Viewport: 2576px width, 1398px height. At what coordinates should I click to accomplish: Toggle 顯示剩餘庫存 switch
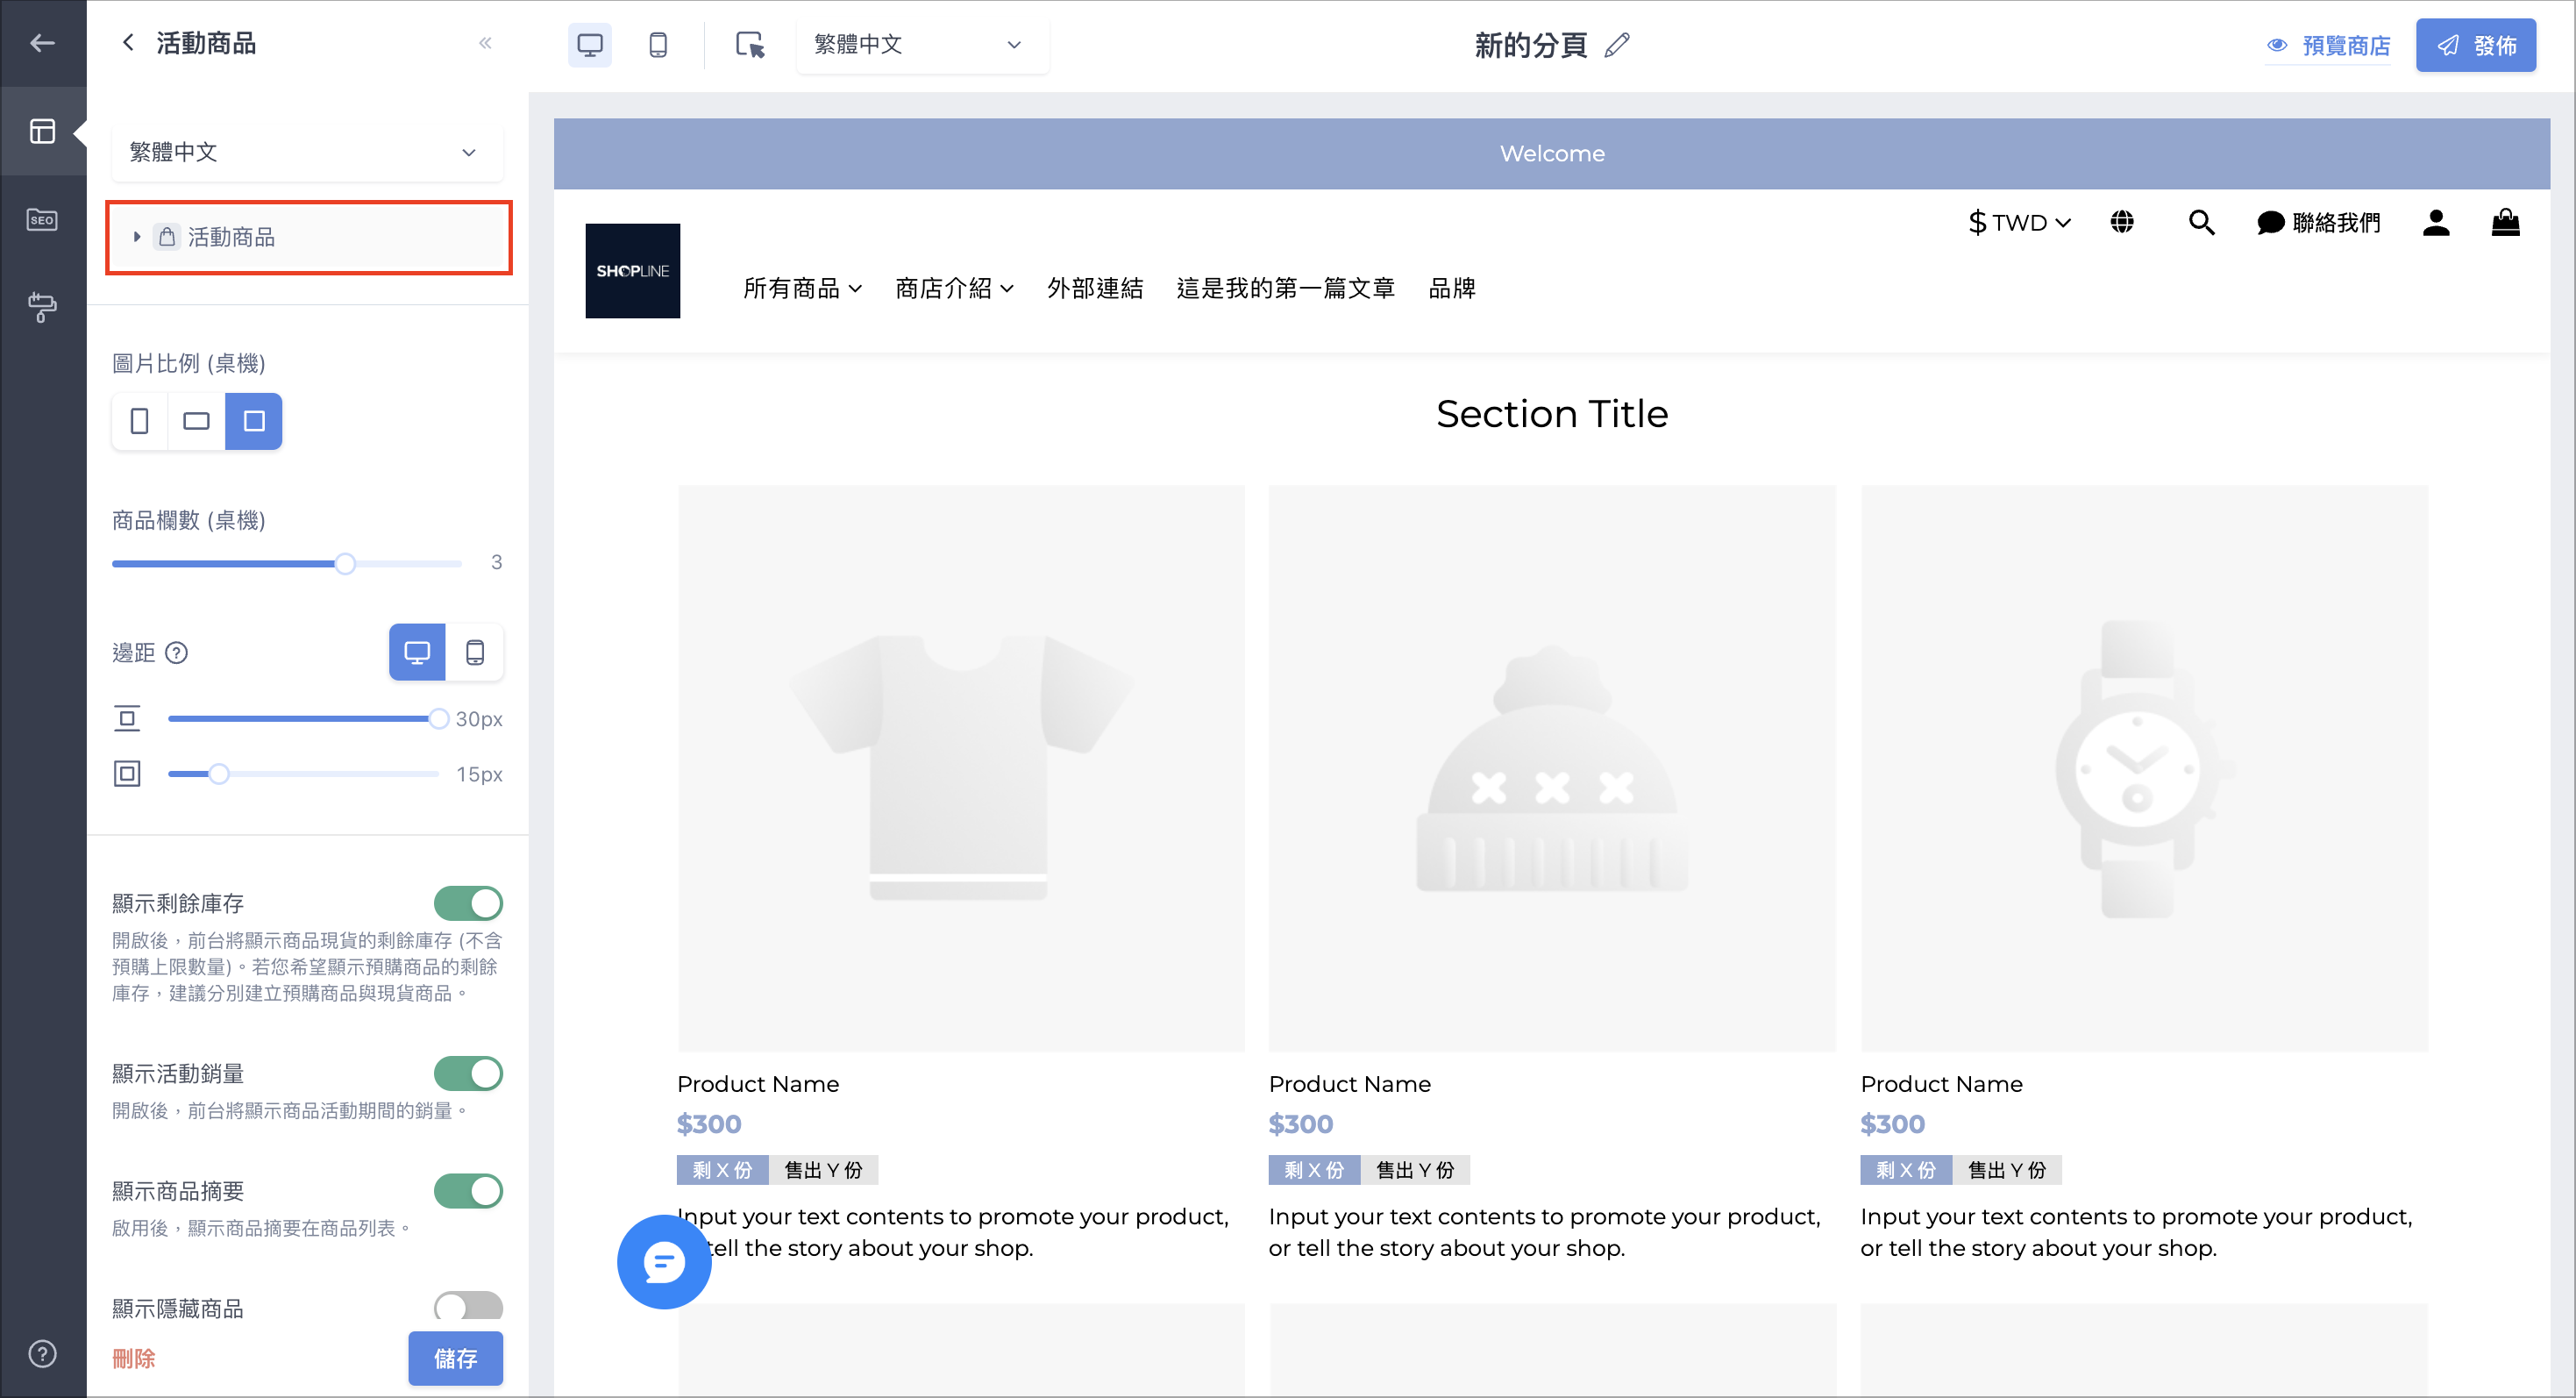click(x=468, y=903)
